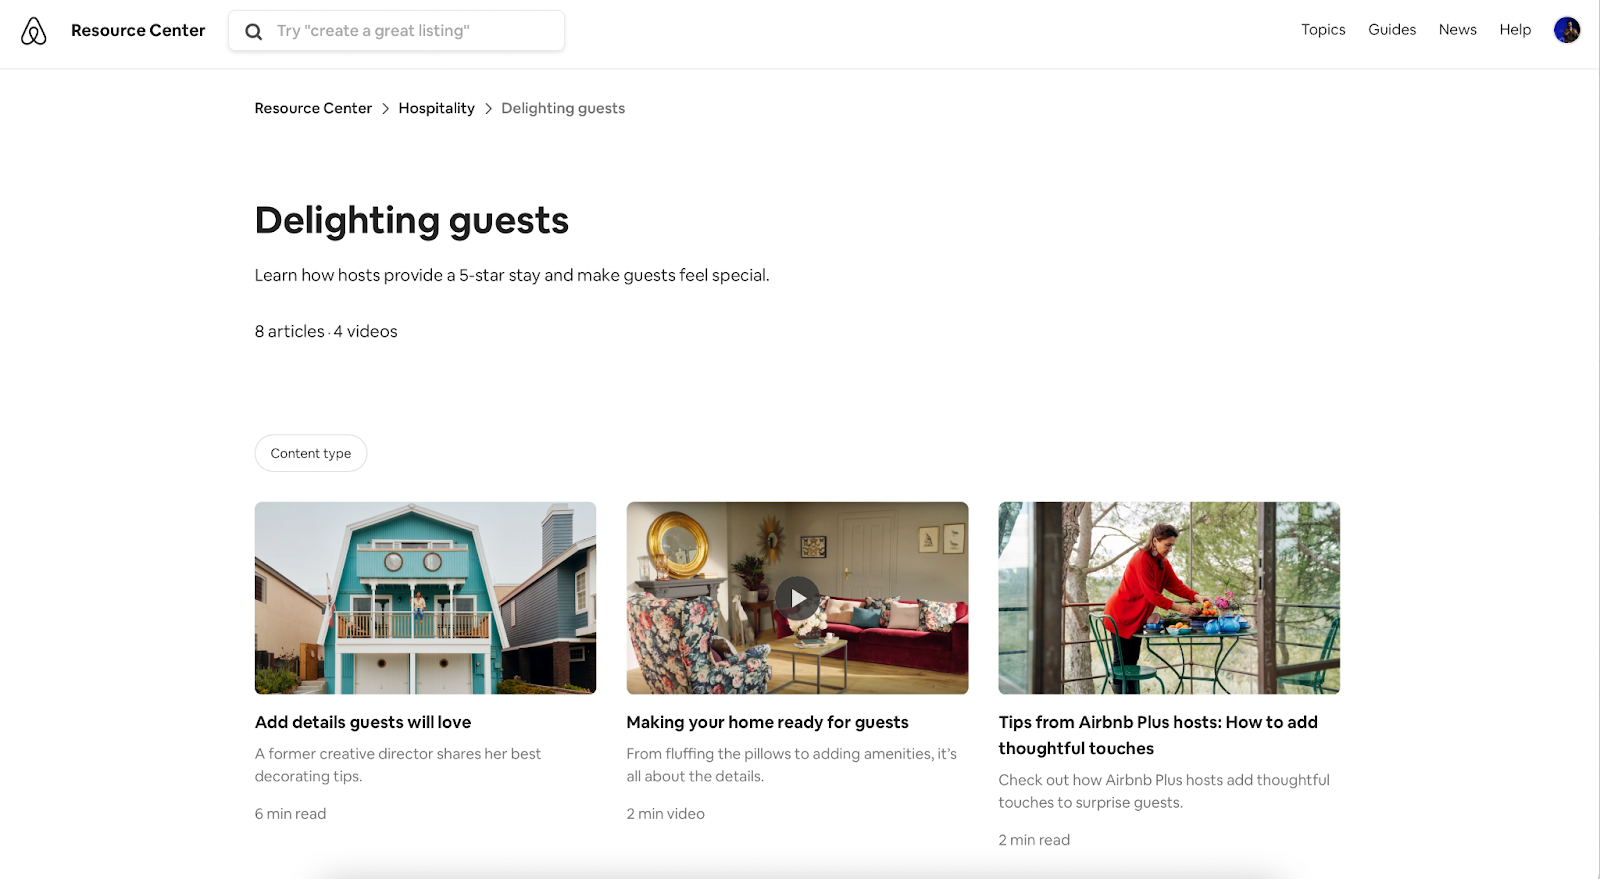1600x879 pixels.
Task: Open the Content type filter
Action: click(310, 453)
